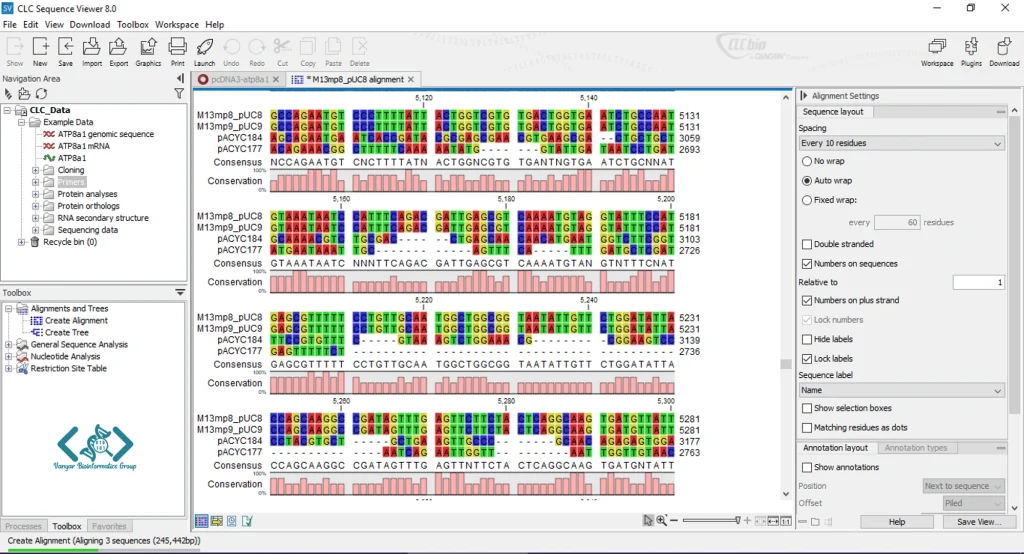Select the Fixed wrap radio button

807,200
